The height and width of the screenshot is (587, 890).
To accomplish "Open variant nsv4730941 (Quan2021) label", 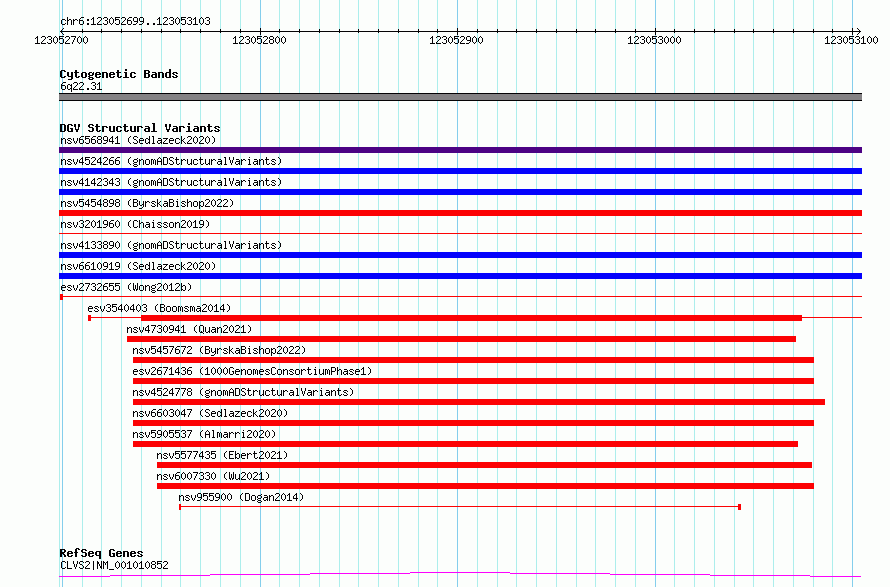I will 189,329.
